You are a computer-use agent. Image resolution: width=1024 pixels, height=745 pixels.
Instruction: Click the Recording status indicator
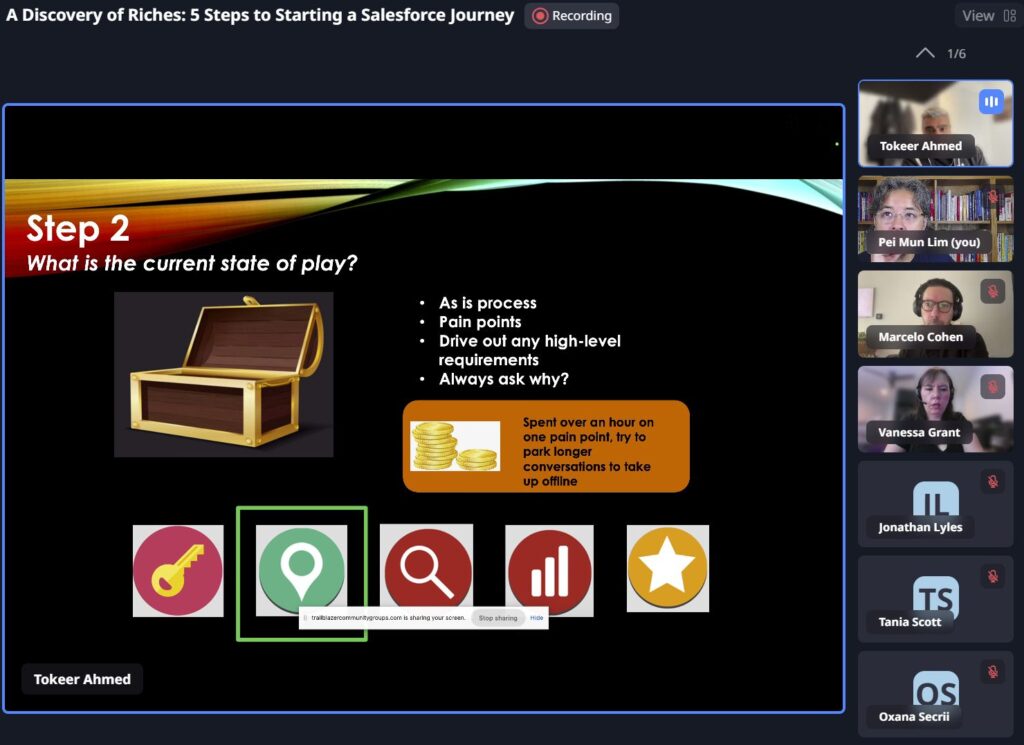[572, 16]
